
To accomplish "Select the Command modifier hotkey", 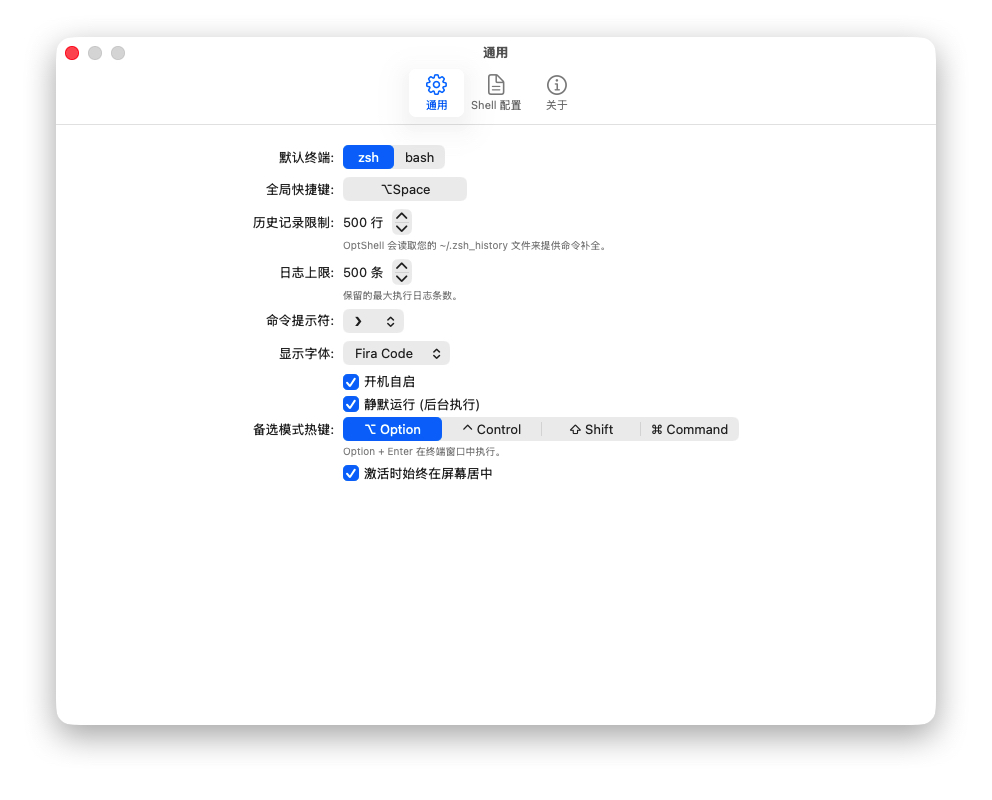I will click(690, 429).
